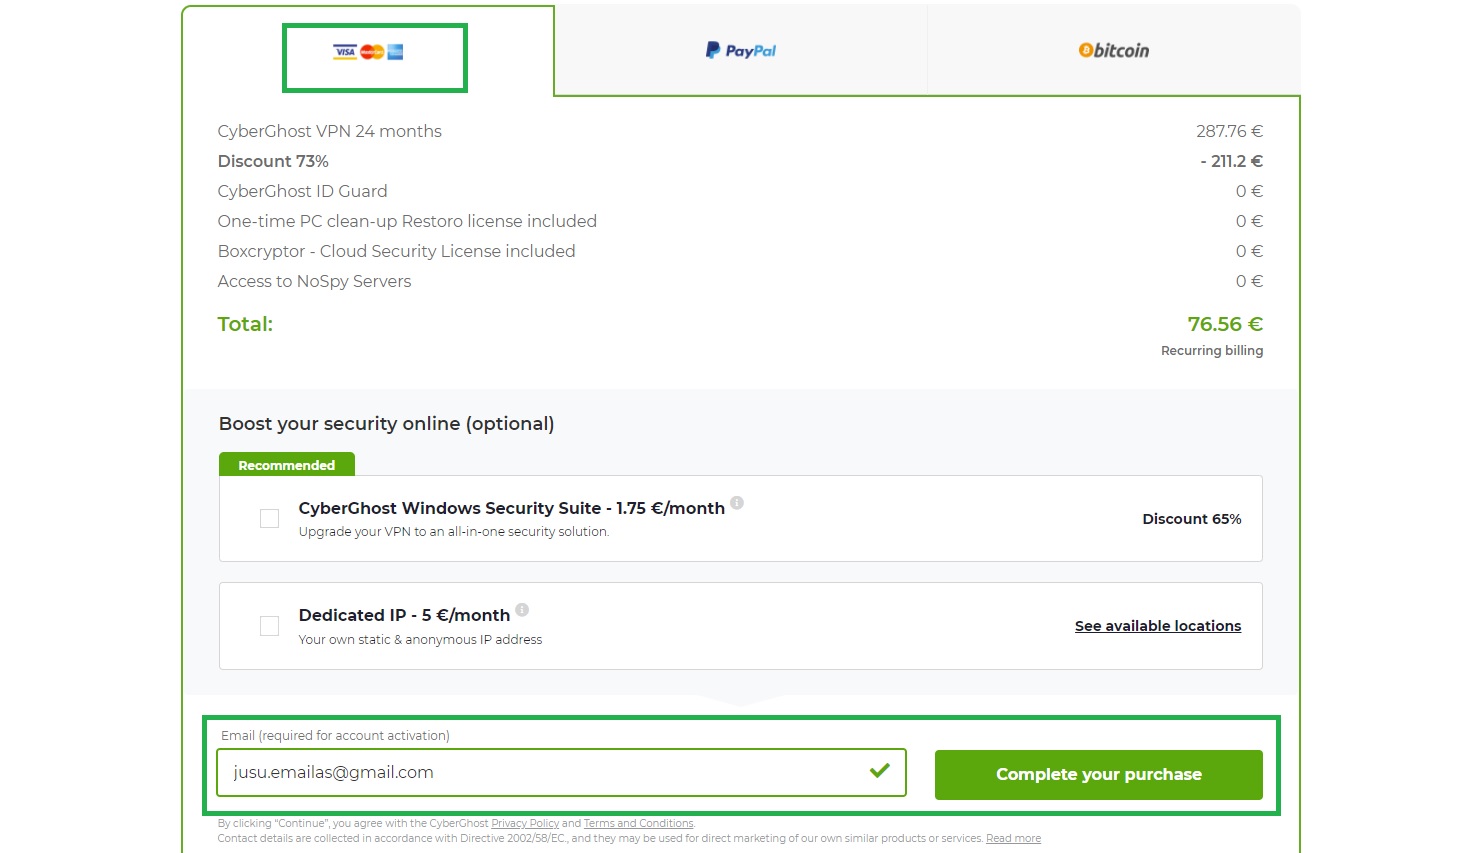Click the email address input field
1483x853 pixels.
click(x=540, y=773)
